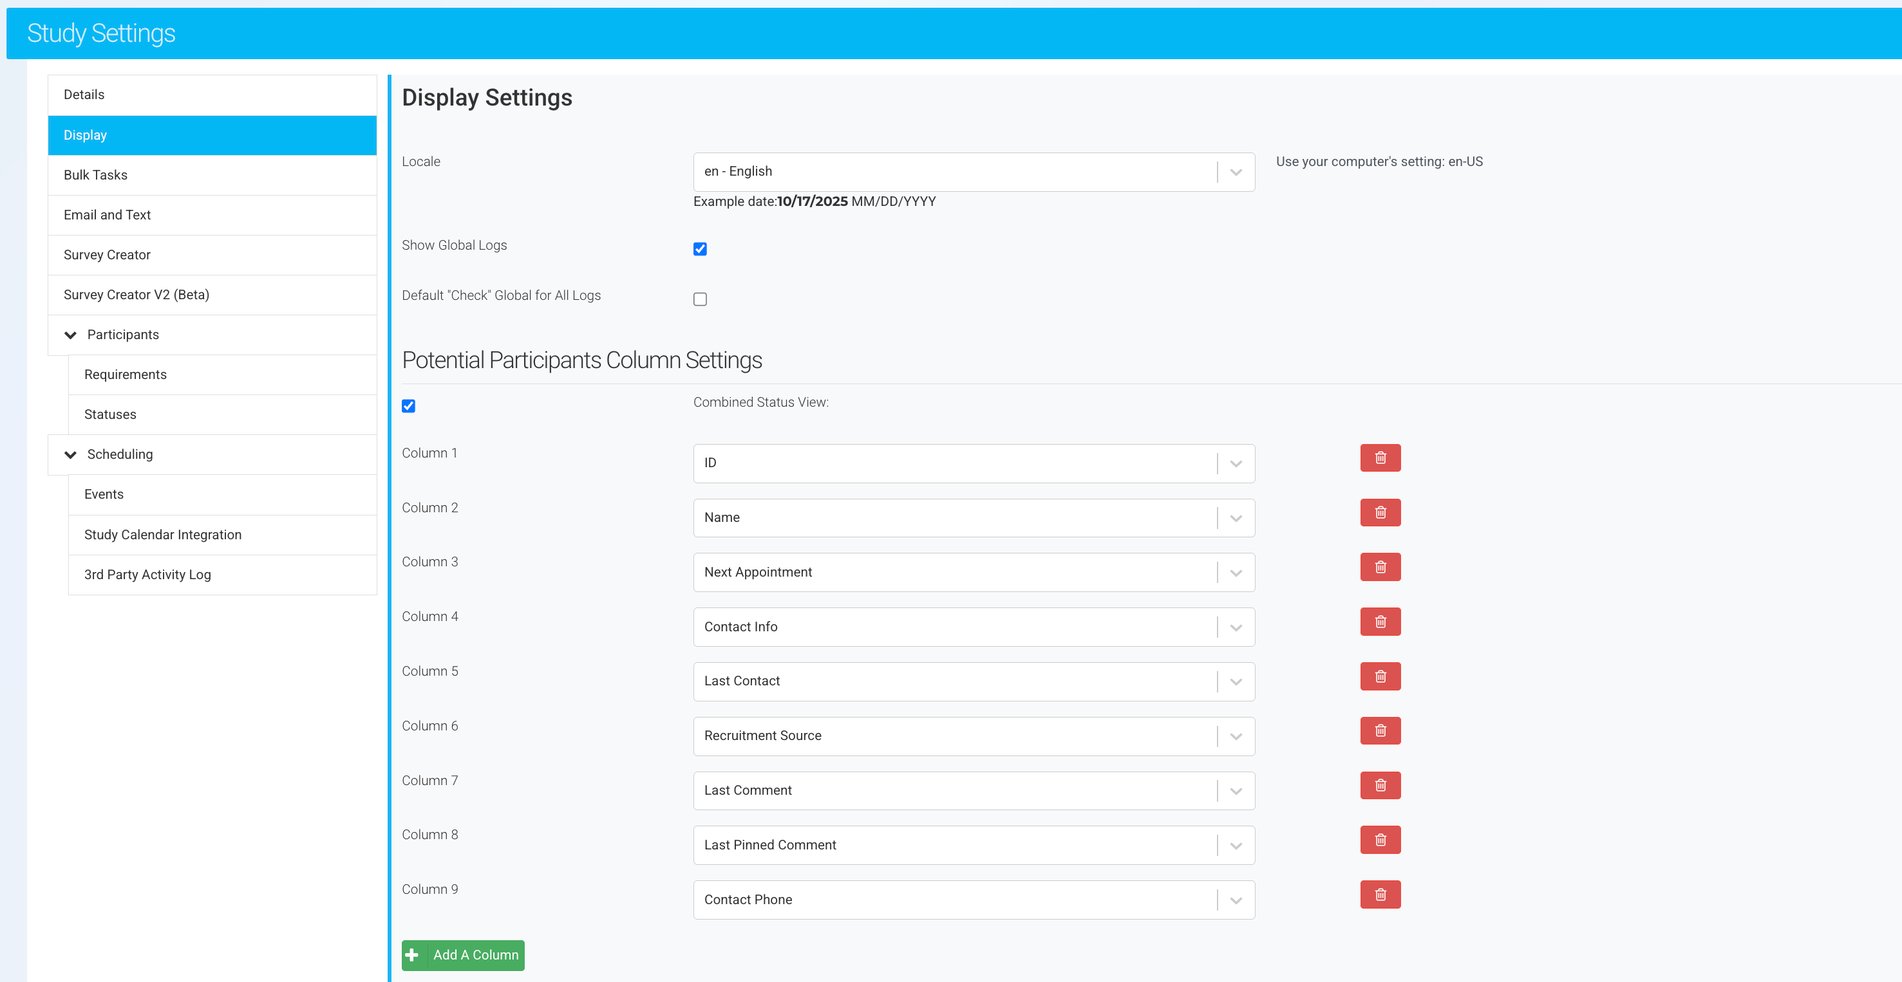Open Column 7 Last Comment dropdown

click(x=974, y=791)
